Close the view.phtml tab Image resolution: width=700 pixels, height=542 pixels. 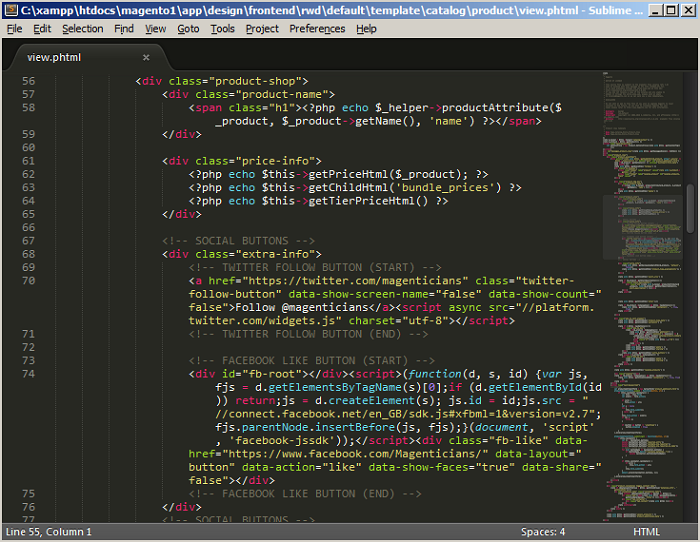(146, 57)
